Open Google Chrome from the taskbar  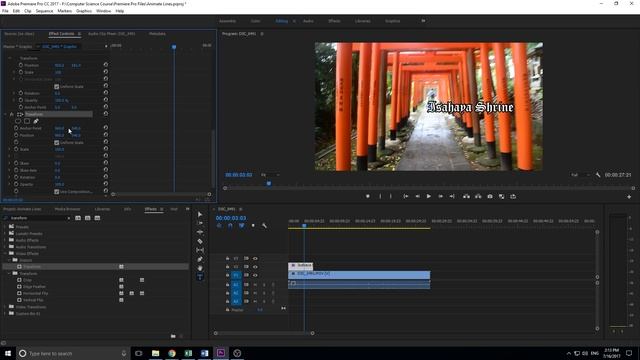tap(172, 353)
